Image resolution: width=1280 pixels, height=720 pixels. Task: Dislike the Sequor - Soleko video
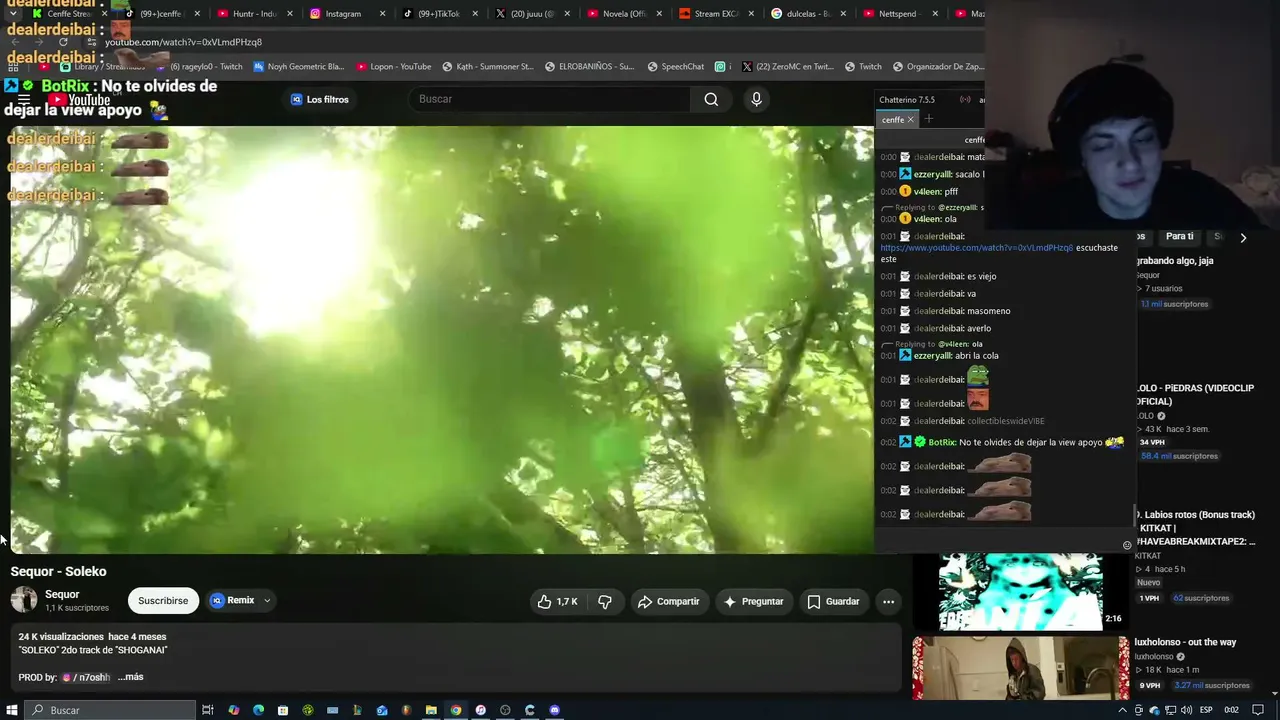[605, 601]
